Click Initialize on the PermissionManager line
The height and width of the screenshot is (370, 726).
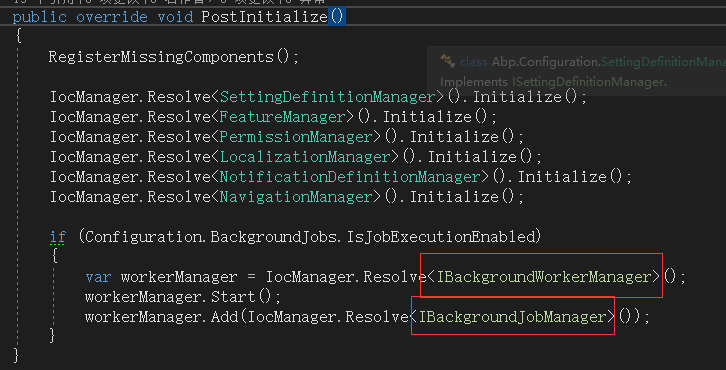pyautogui.click(x=454, y=137)
